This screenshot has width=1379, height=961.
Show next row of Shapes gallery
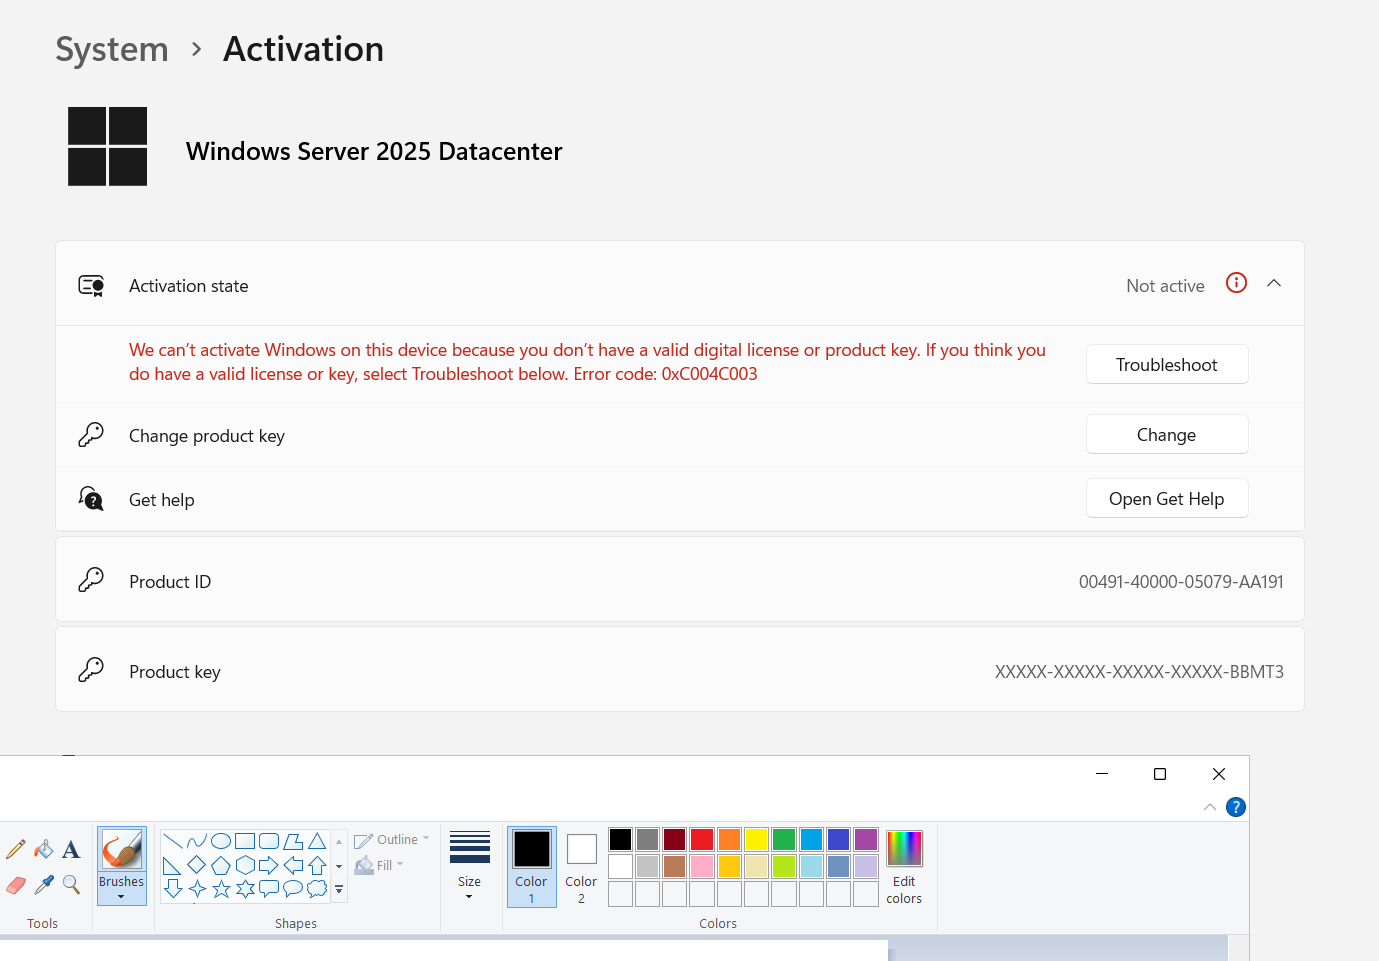pyautogui.click(x=339, y=866)
